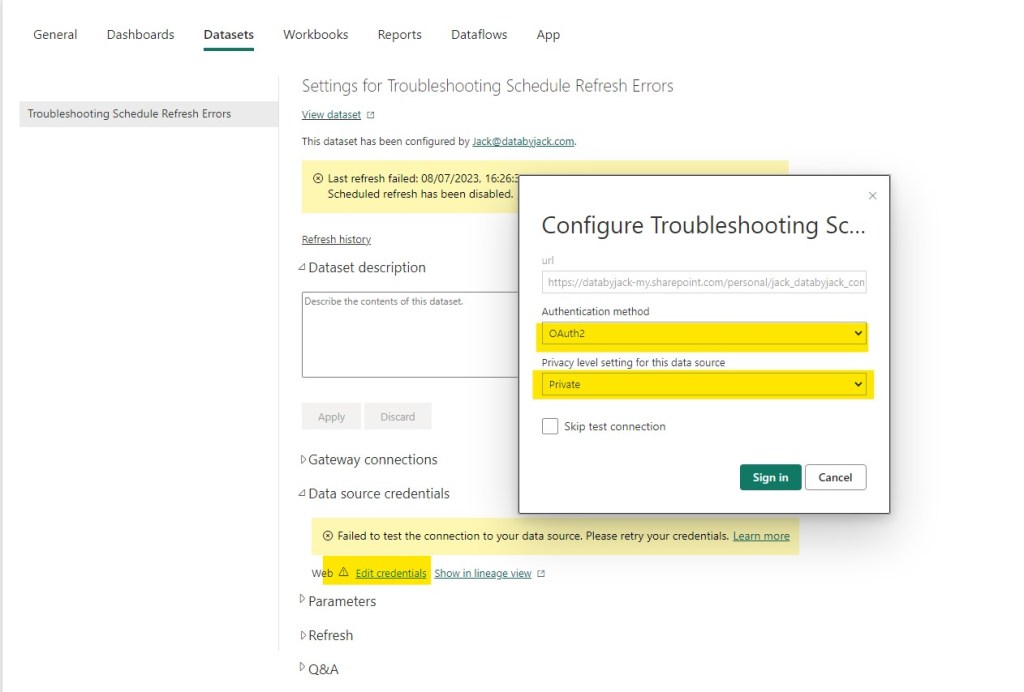Open the Privacy level setting dropdown
The height and width of the screenshot is (692, 1024).
click(704, 384)
